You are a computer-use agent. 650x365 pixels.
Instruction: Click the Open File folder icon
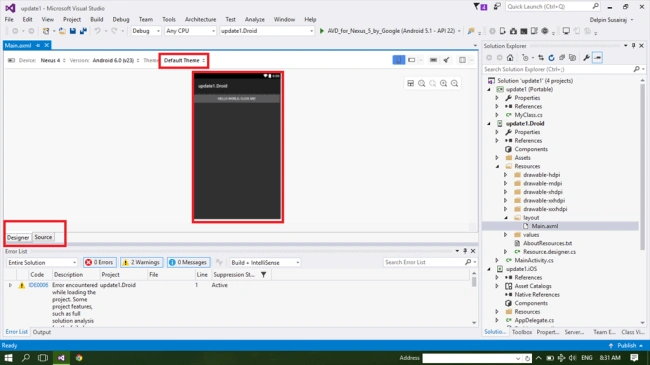tap(62, 31)
